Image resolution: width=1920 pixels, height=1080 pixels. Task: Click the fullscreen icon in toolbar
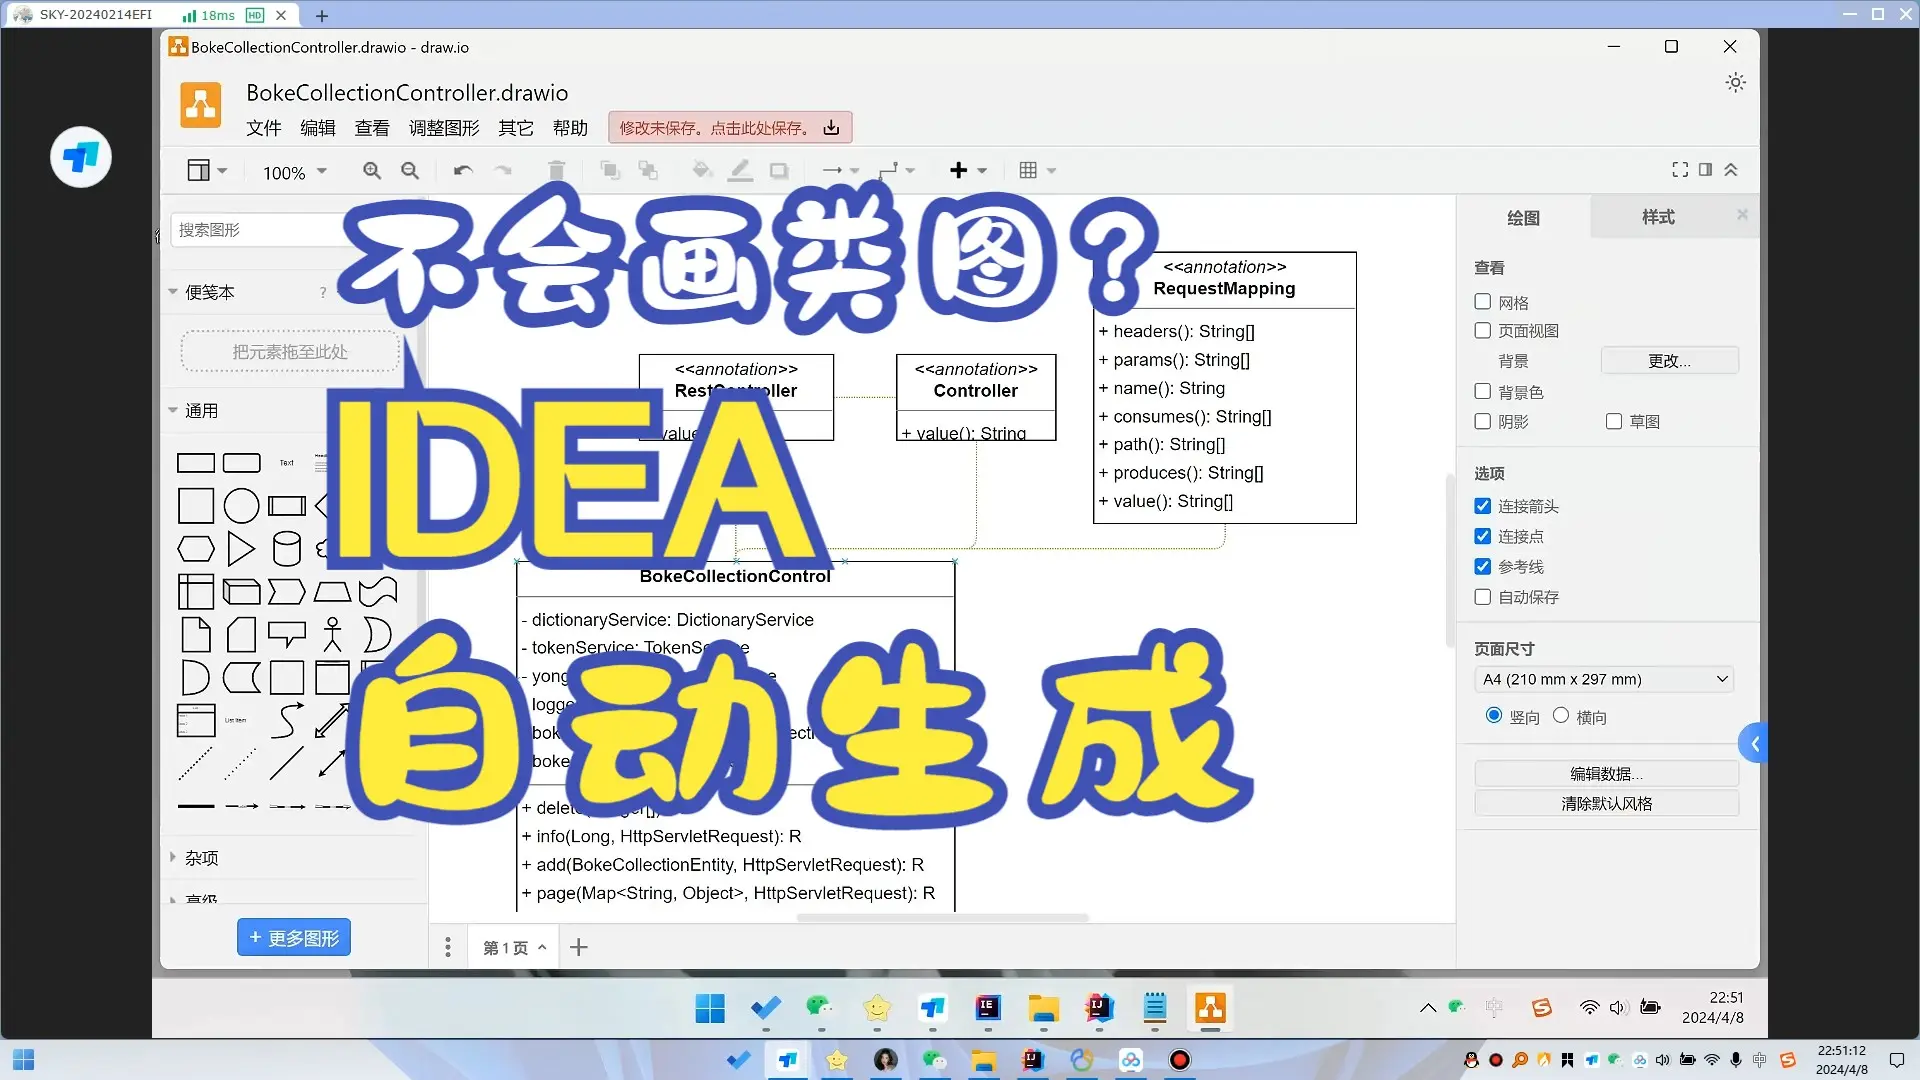pyautogui.click(x=1680, y=170)
